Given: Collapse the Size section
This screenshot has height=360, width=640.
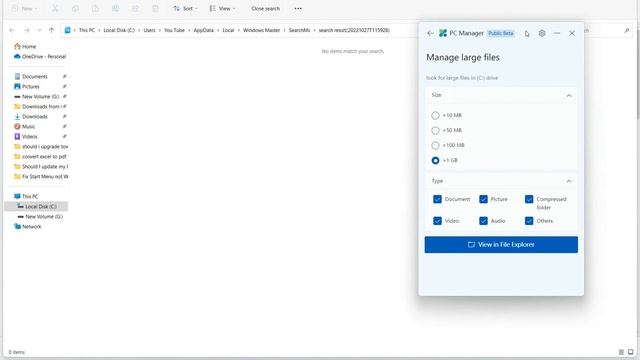Looking at the screenshot, I should coord(569,96).
